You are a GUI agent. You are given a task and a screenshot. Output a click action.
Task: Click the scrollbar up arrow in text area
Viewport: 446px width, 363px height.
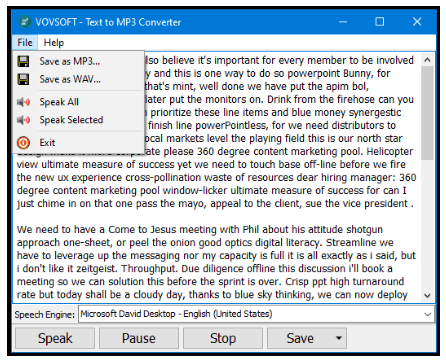(x=427, y=60)
